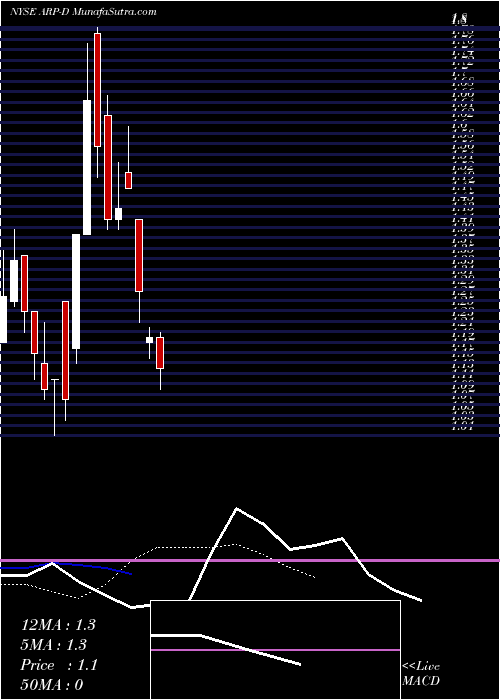Click the '12MA : 1.3' reading

coord(58,625)
